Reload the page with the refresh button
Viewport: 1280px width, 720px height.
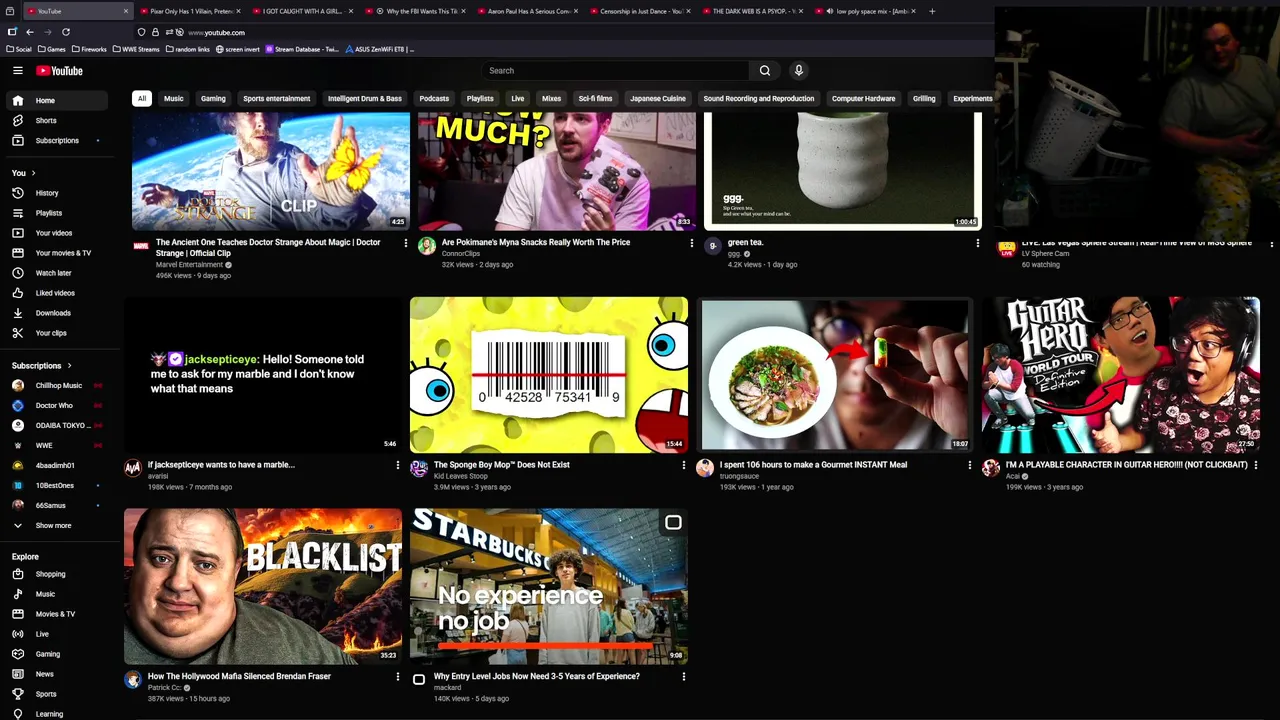coord(66,32)
